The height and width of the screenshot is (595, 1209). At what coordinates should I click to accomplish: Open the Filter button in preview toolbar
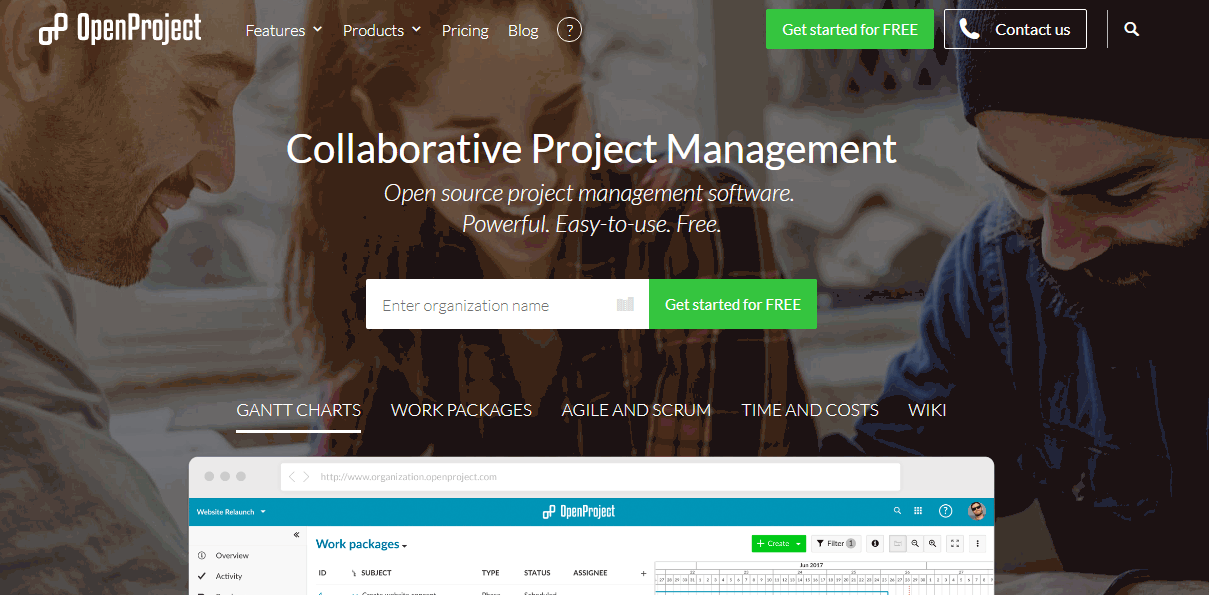(x=835, y=543)
